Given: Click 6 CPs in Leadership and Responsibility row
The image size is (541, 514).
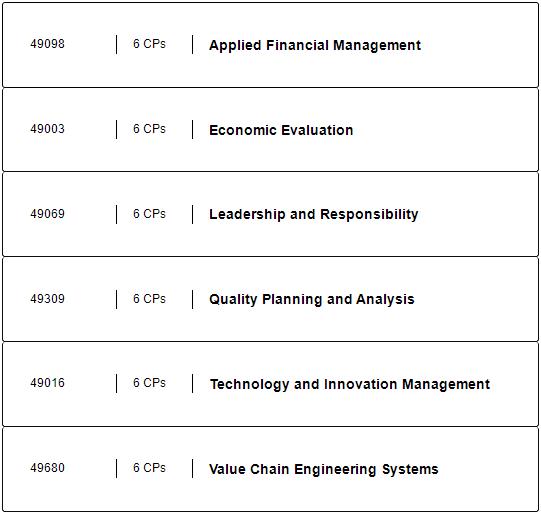Looking at the screenshot, I should pyautogui.click(x=149, y=214).
